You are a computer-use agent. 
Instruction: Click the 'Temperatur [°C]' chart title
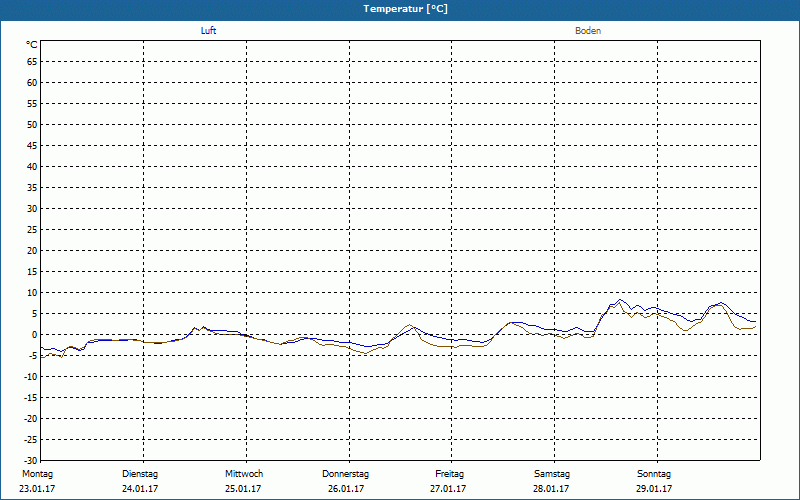(x=406, y=9)
